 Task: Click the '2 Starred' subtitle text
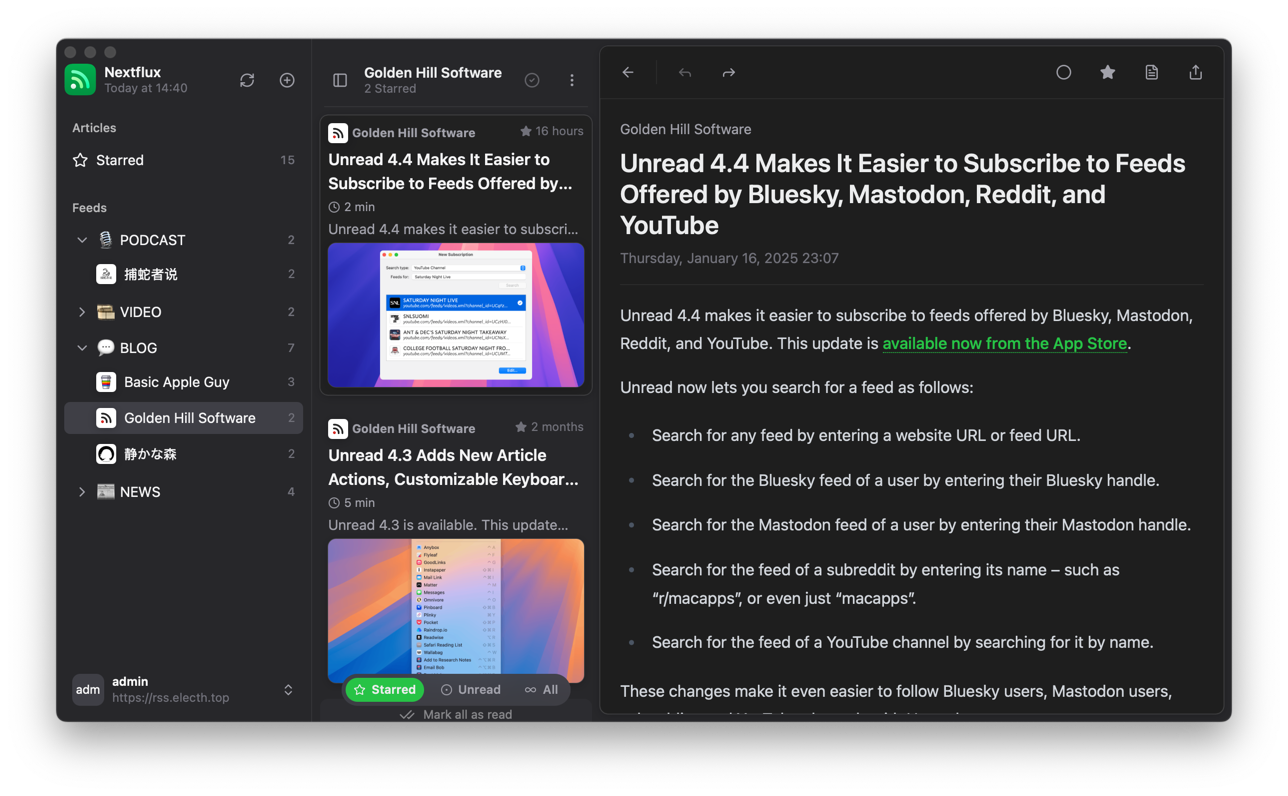point(390,89)
